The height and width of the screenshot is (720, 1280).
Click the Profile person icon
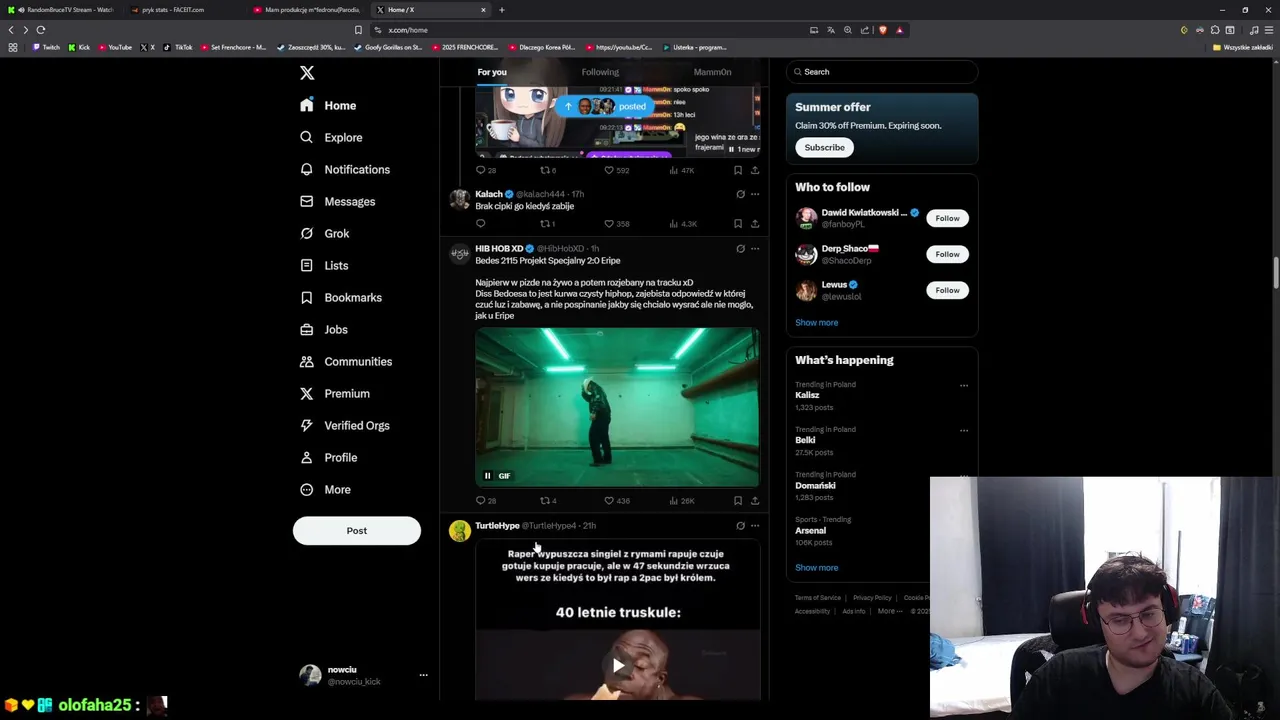pyautogui.click(x=306, y=457)
